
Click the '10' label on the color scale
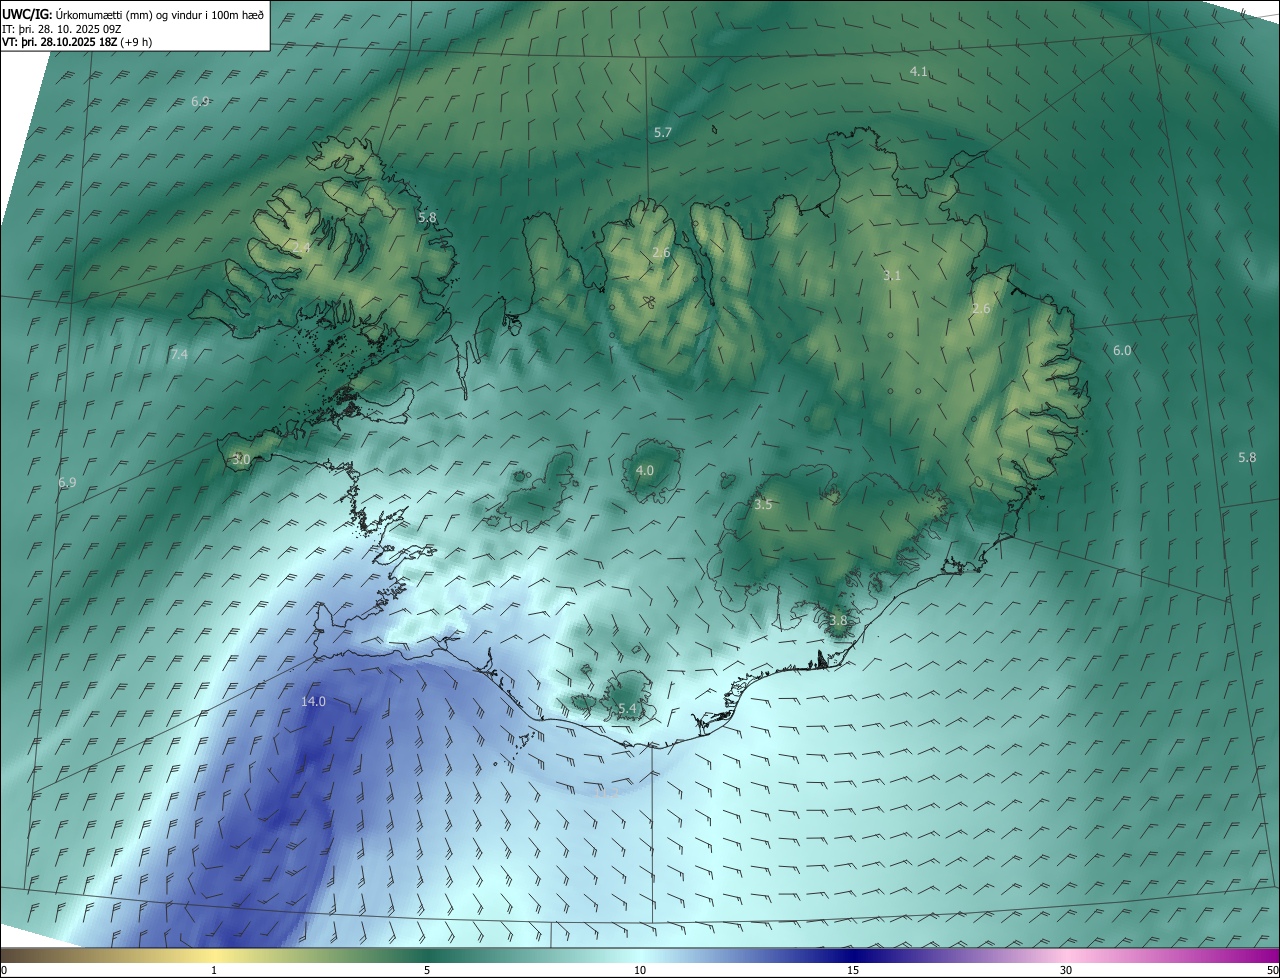(x=640, y=970)
